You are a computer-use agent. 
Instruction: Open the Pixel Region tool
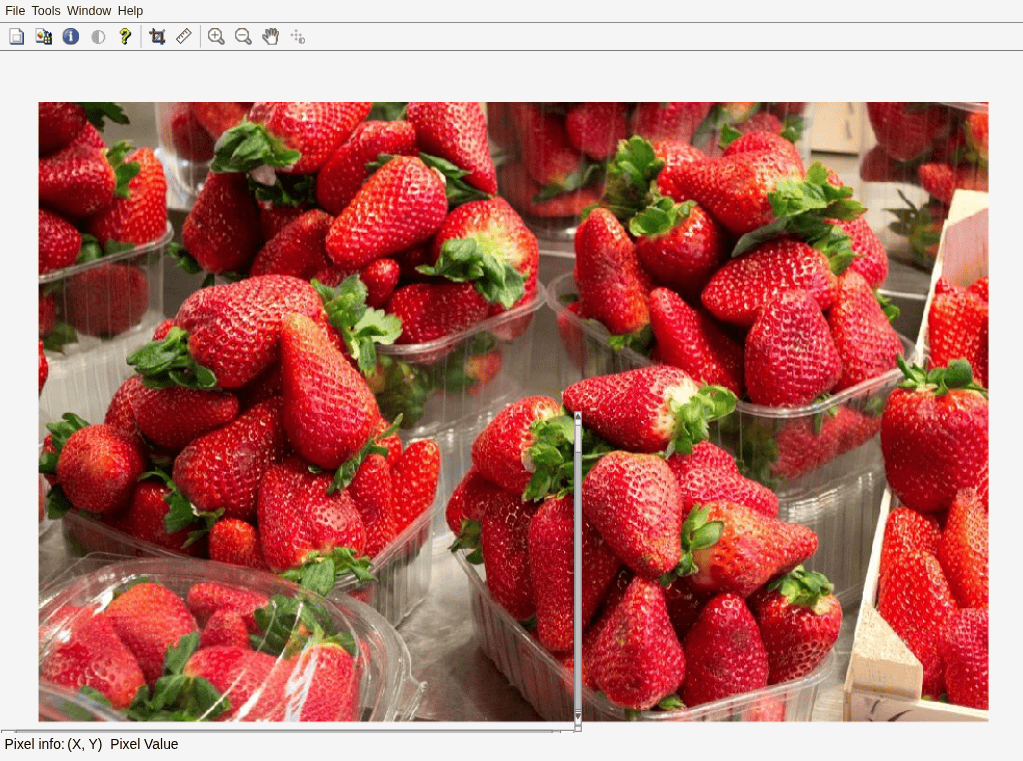[x=44, y=37]
